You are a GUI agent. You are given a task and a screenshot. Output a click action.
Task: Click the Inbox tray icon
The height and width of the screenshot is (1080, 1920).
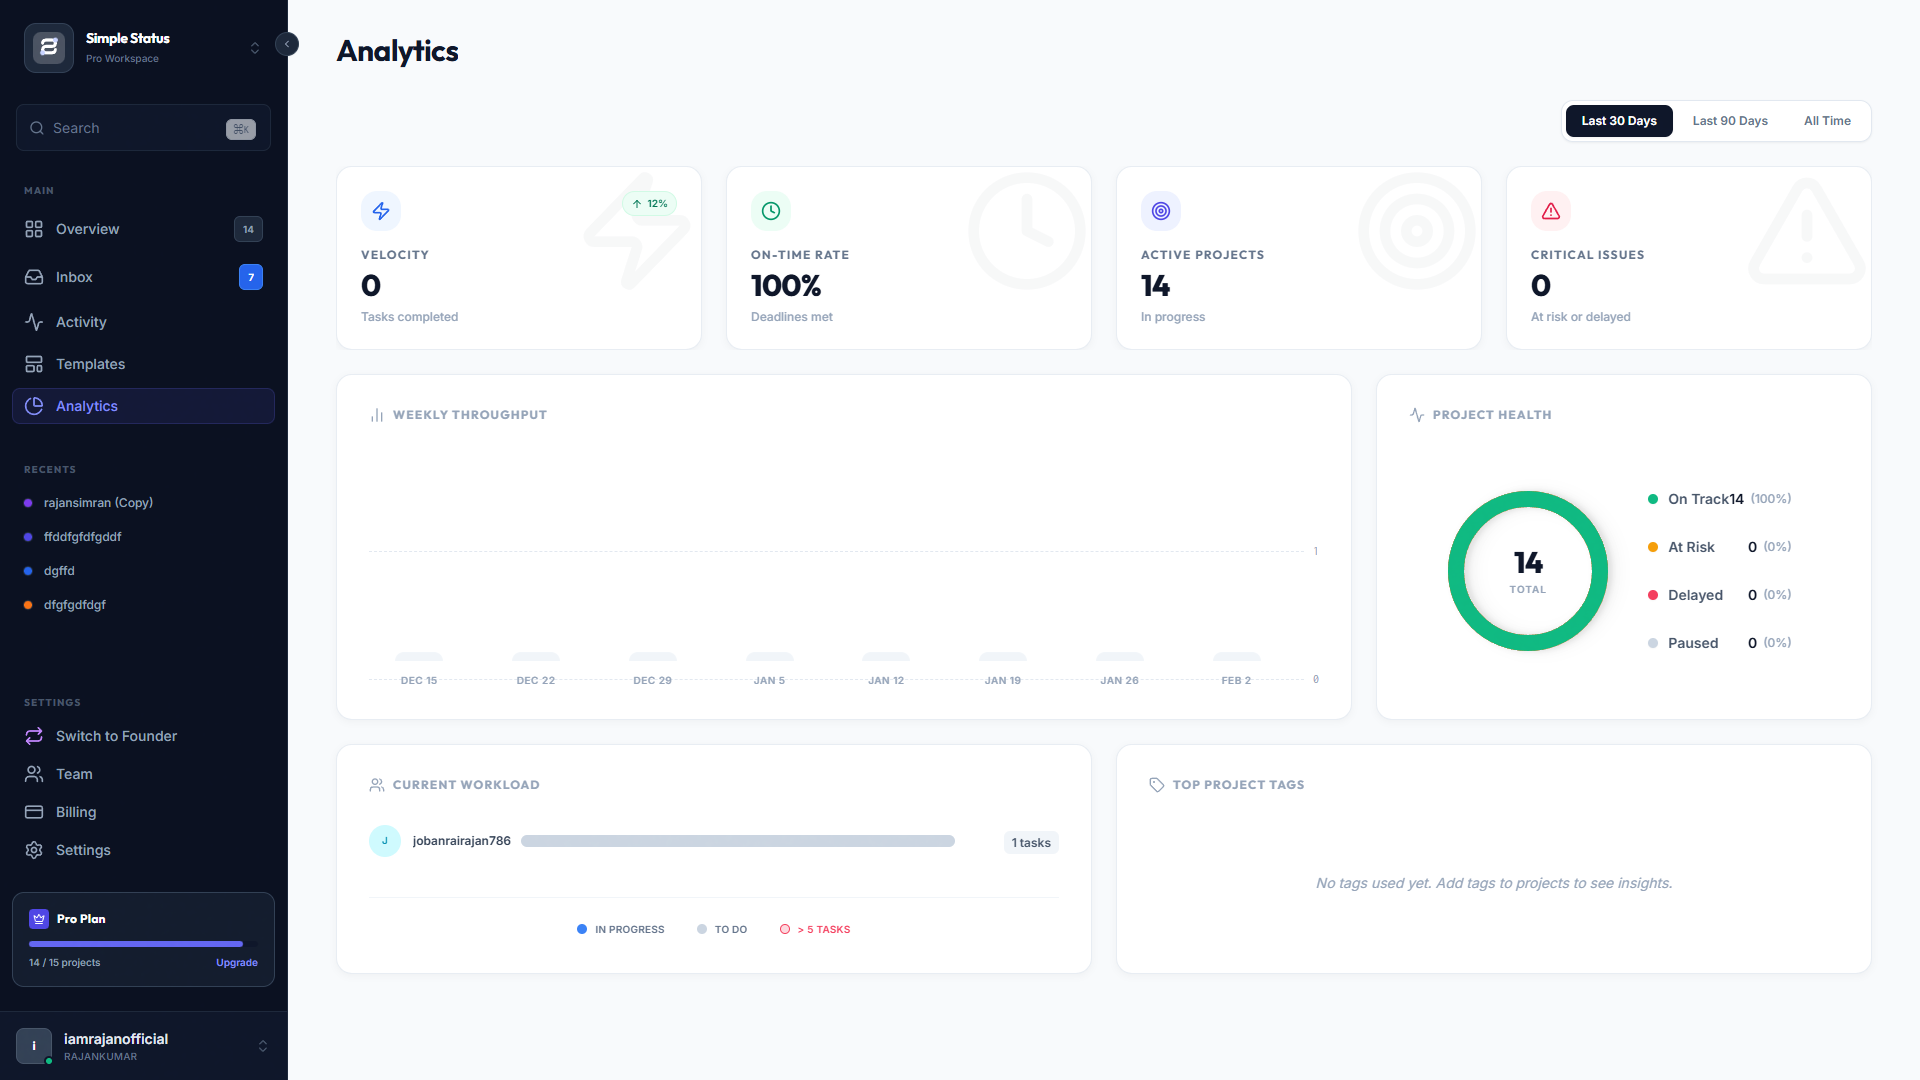34,277
